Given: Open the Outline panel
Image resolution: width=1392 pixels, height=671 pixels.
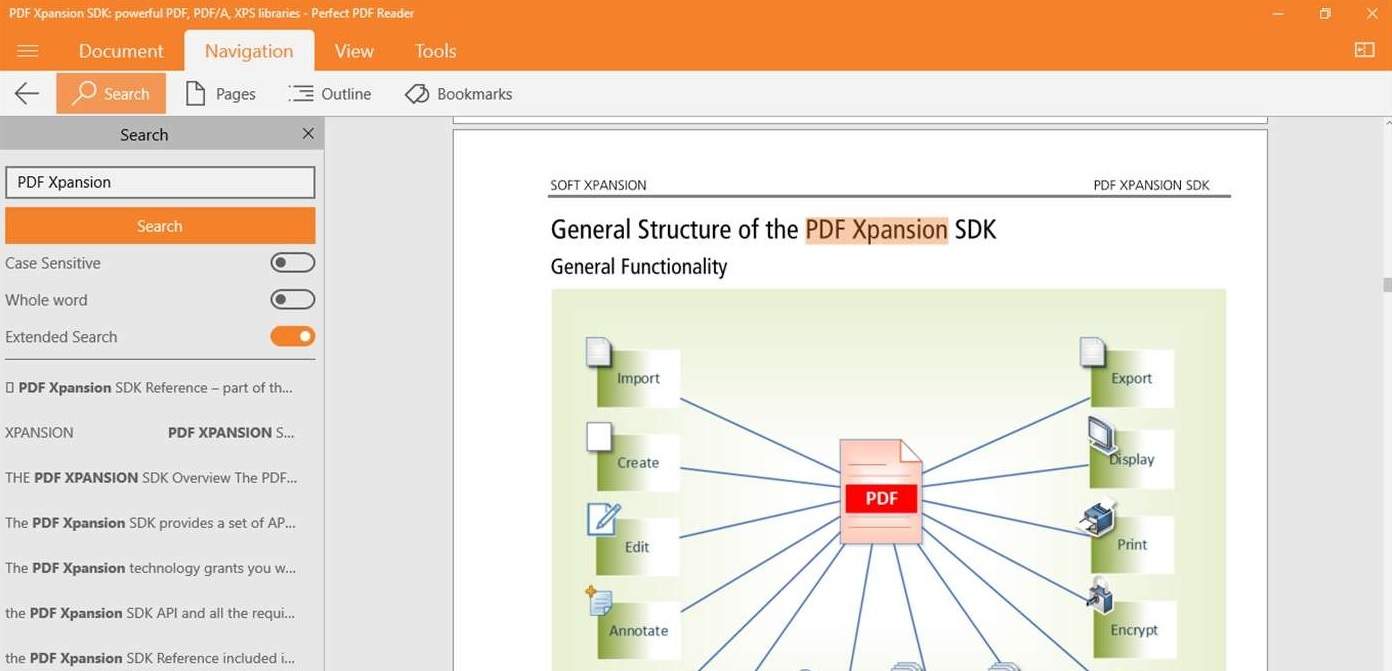Looking at the screenshot, I should tap(330, 94).
